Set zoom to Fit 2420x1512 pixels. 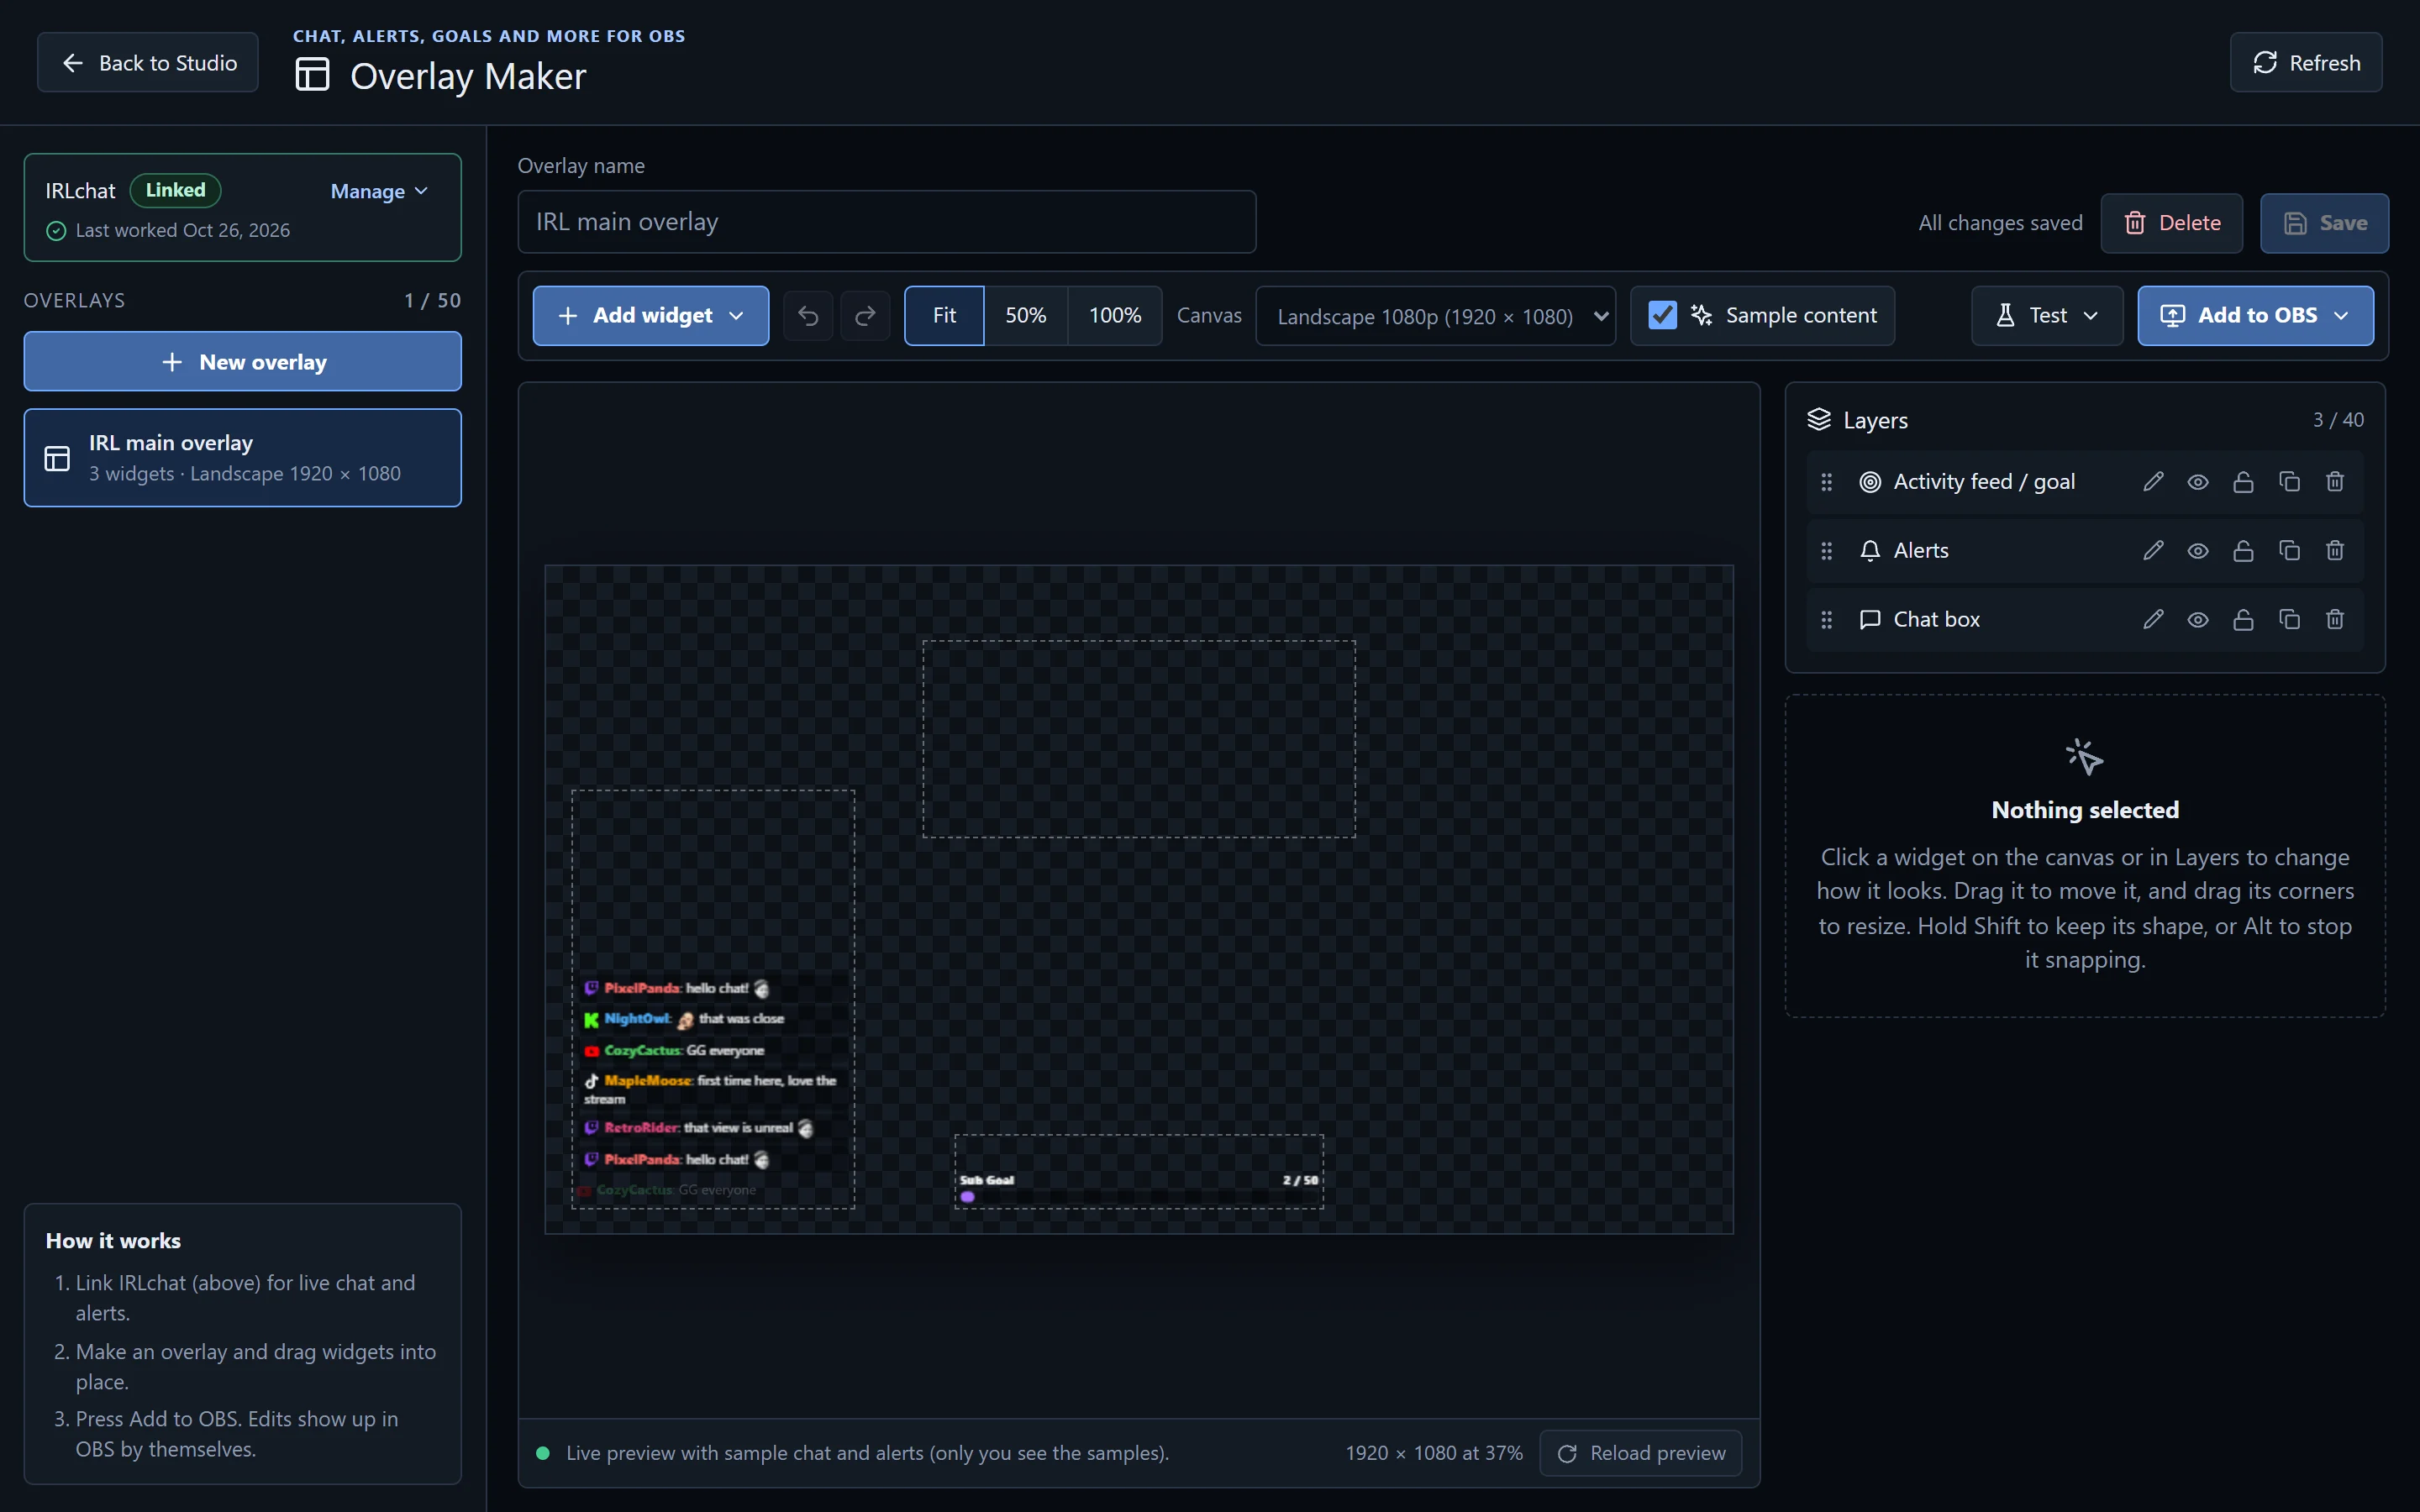click(944, 316)
